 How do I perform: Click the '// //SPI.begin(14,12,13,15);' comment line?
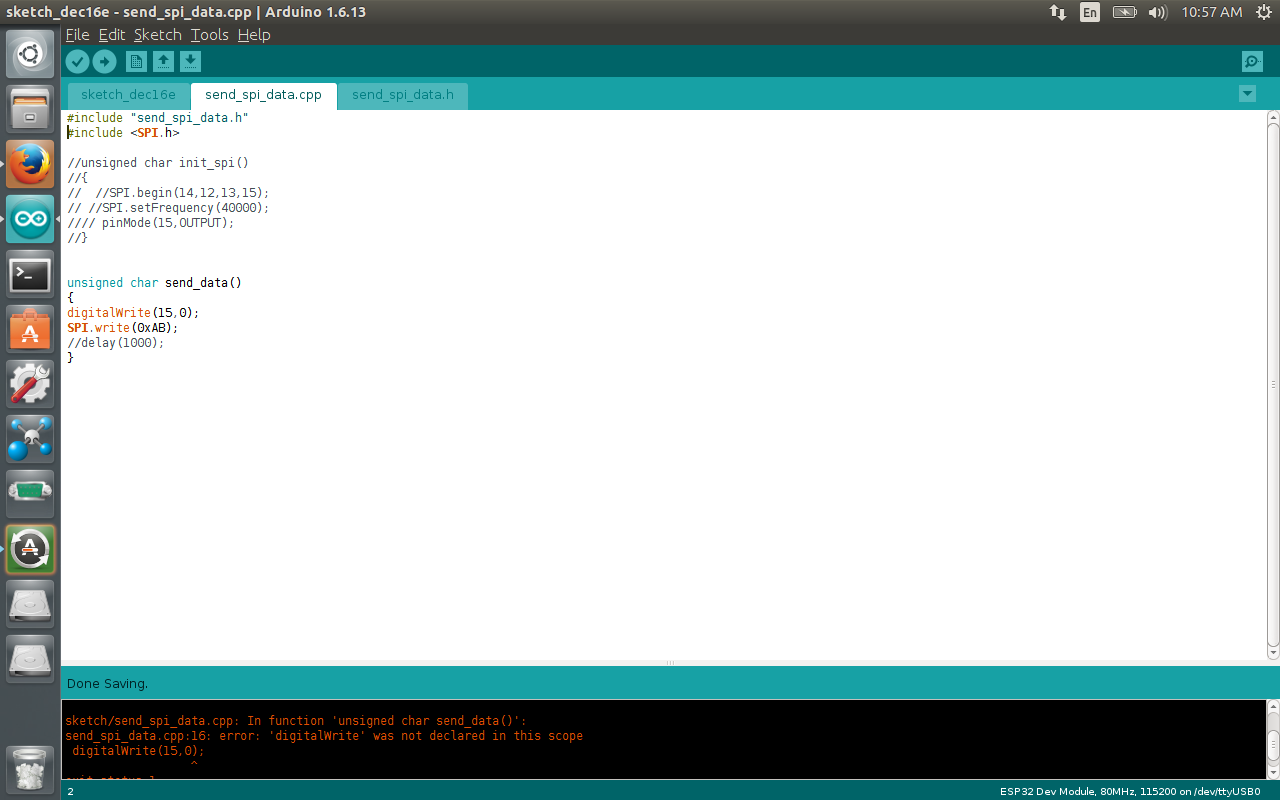168,192
